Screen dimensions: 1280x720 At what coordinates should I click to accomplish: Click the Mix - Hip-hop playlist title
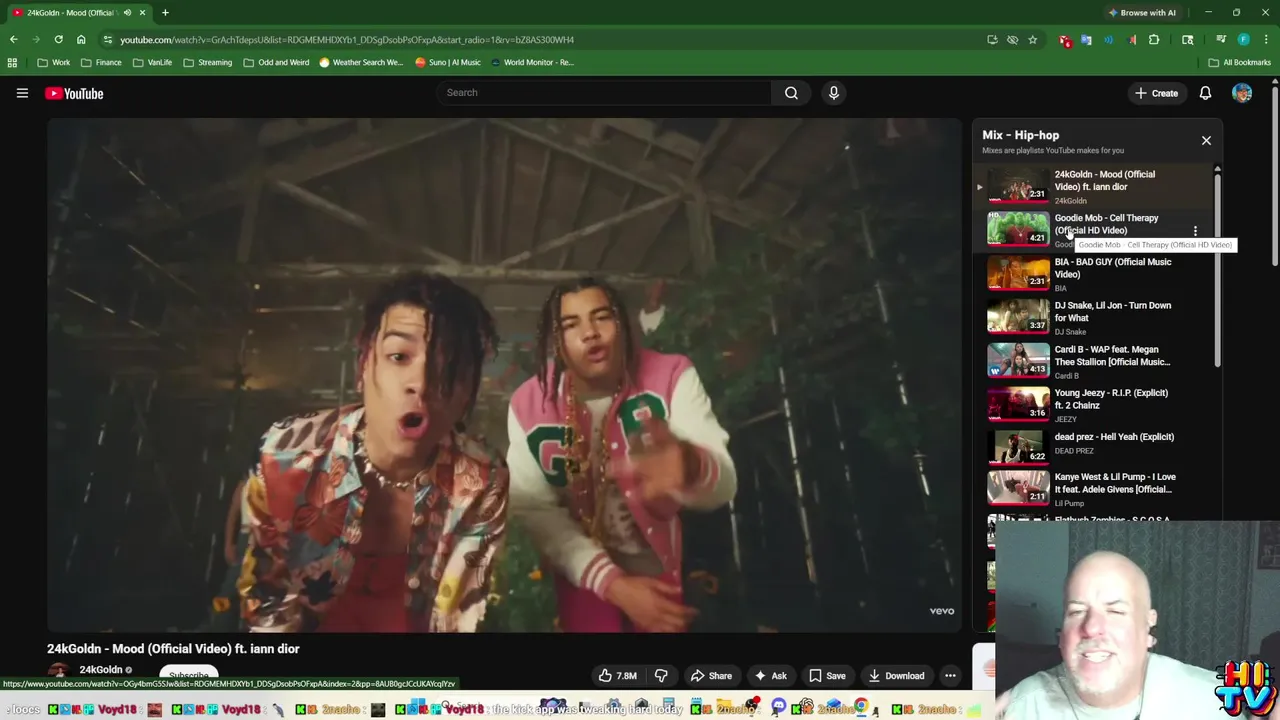click(1020, 135)
